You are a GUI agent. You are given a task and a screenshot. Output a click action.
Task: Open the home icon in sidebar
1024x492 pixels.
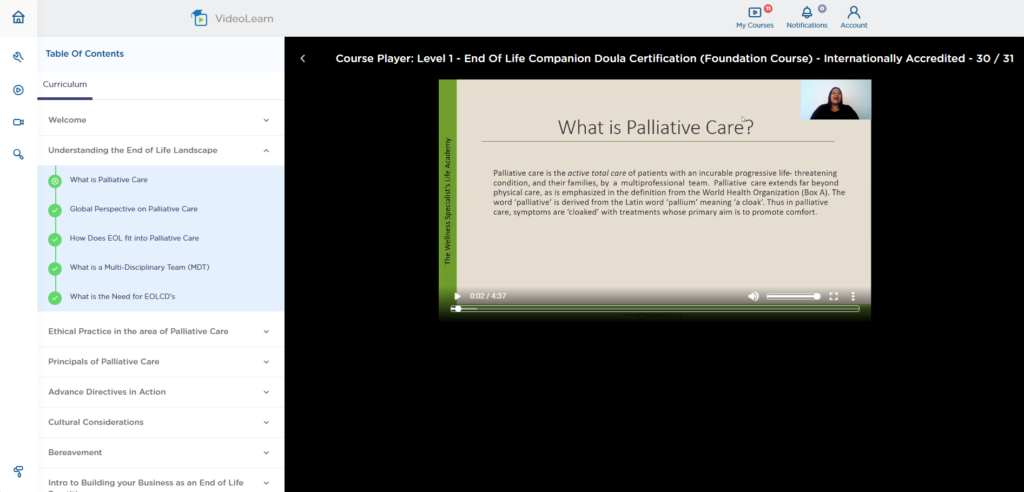coord(18,17)
